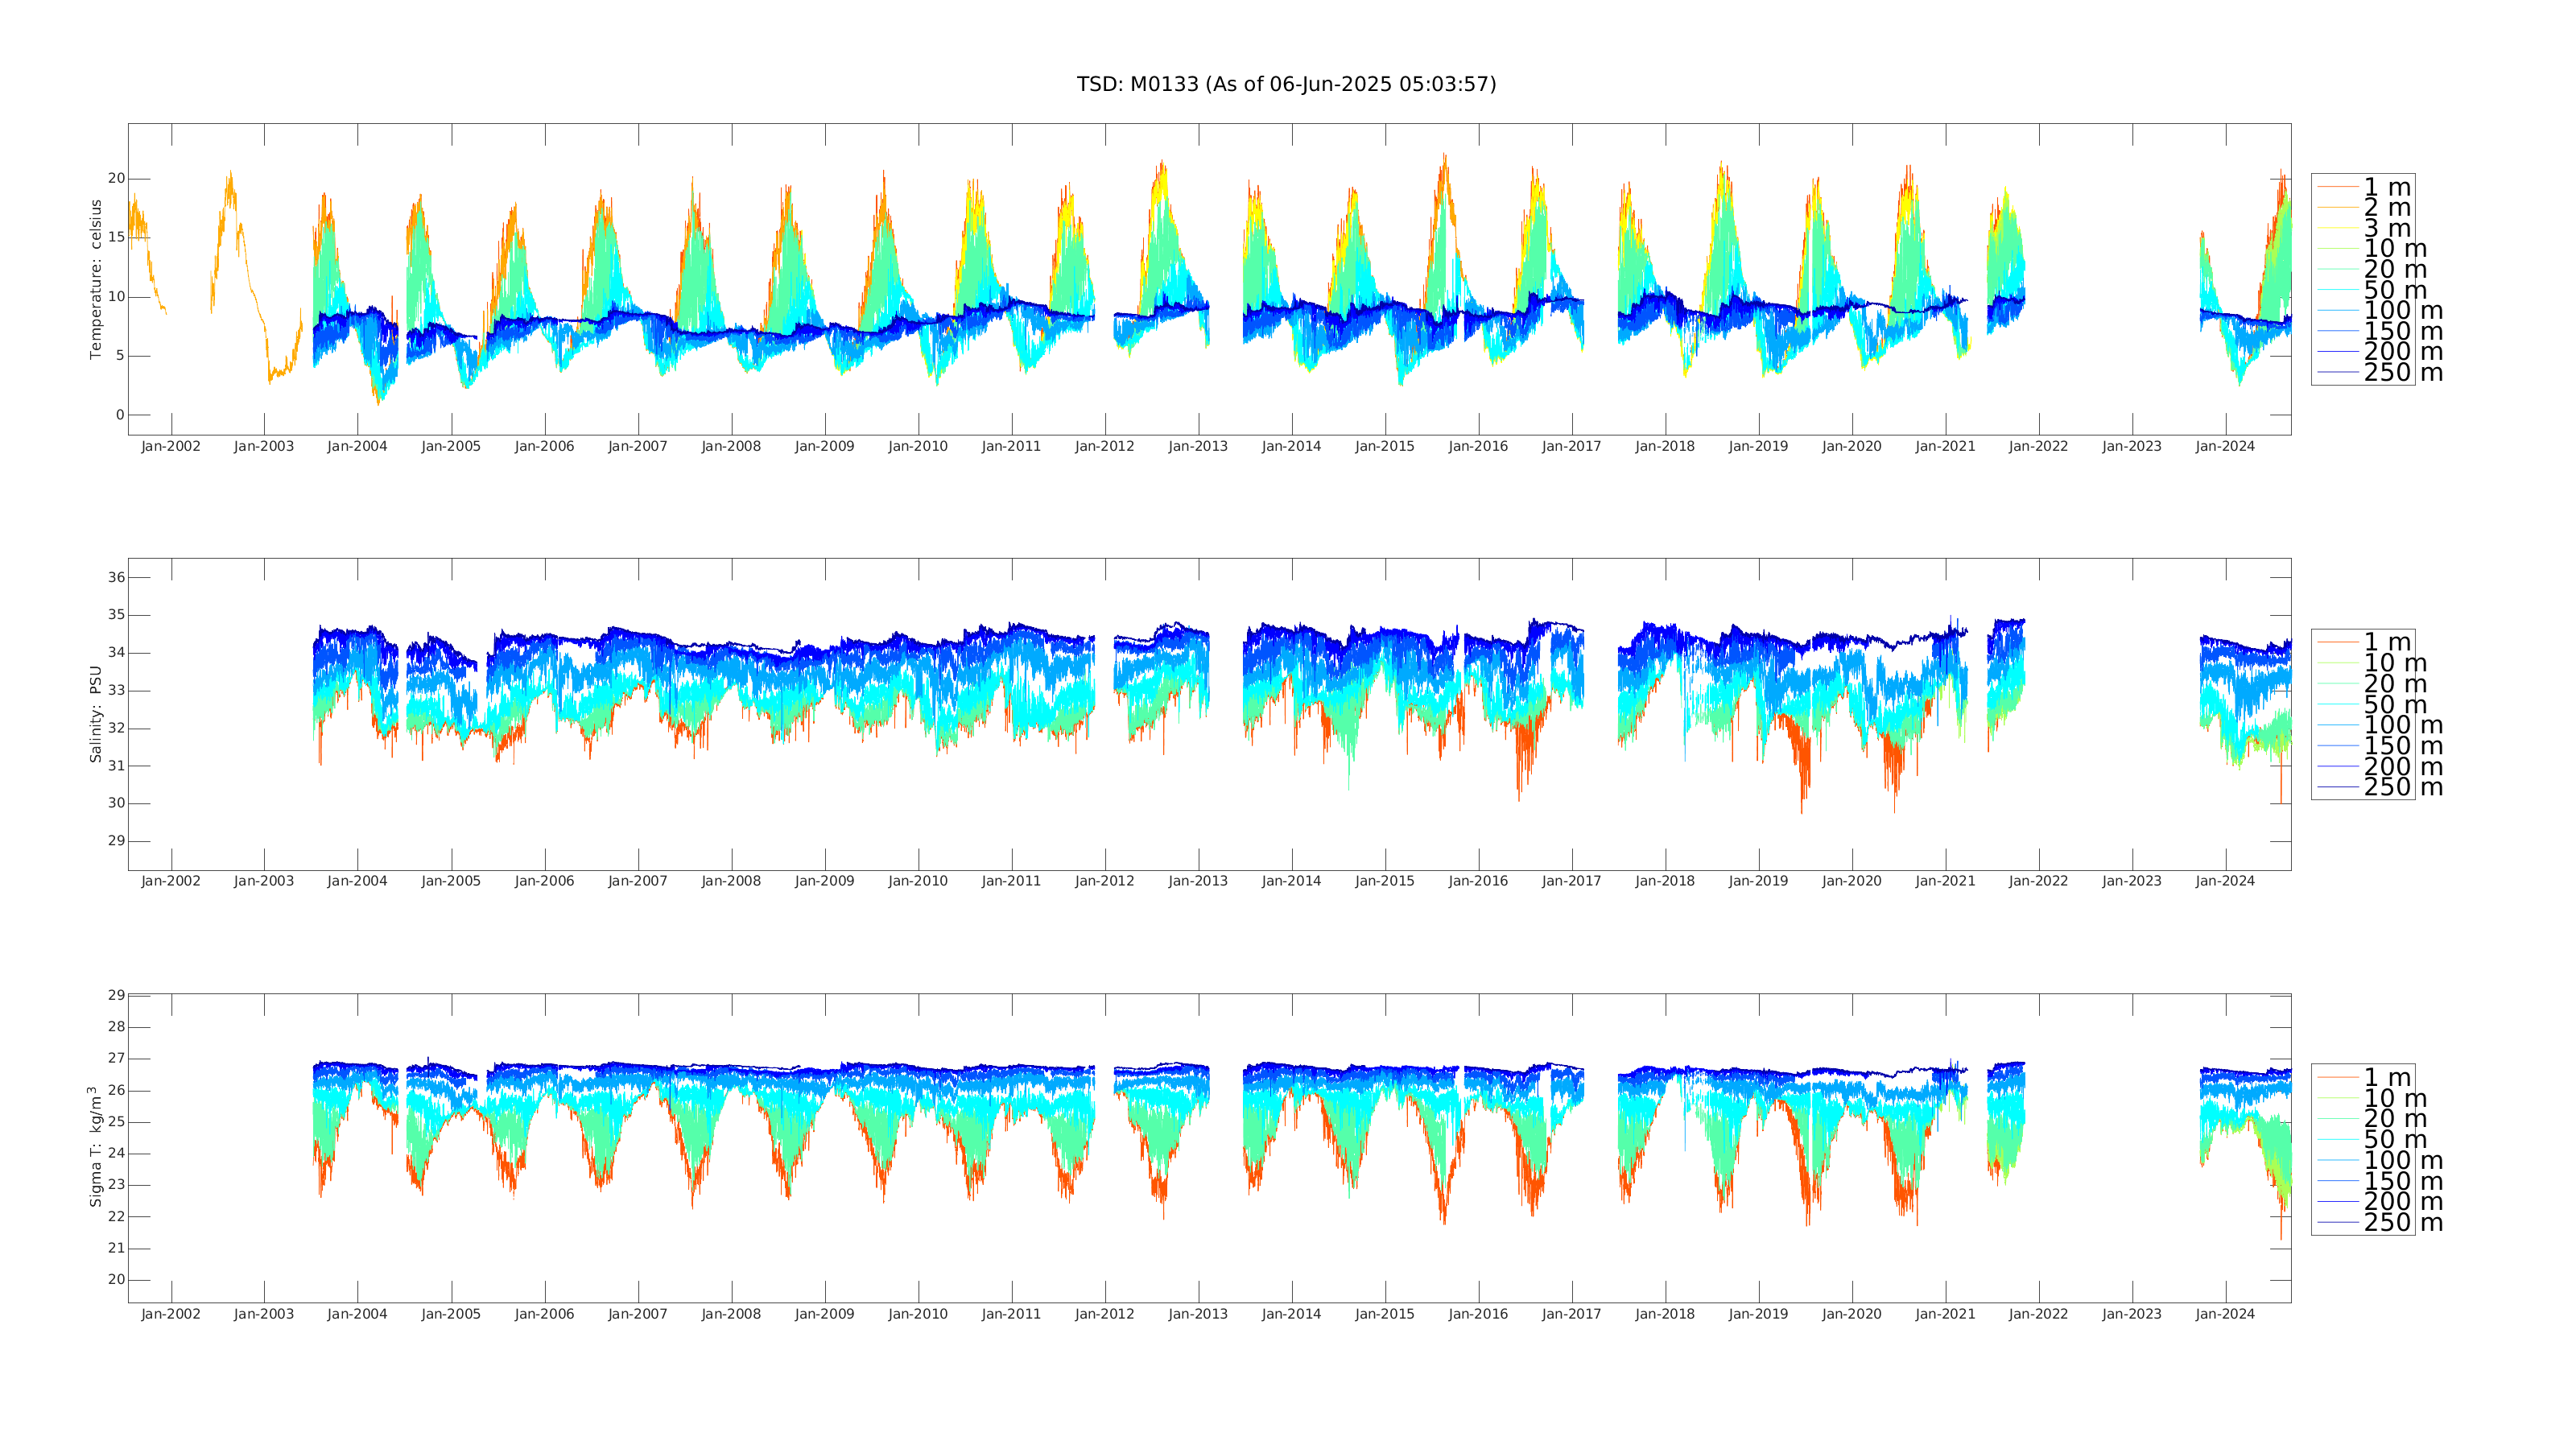Click the "20" tick on temperature axis

(117, 179)
